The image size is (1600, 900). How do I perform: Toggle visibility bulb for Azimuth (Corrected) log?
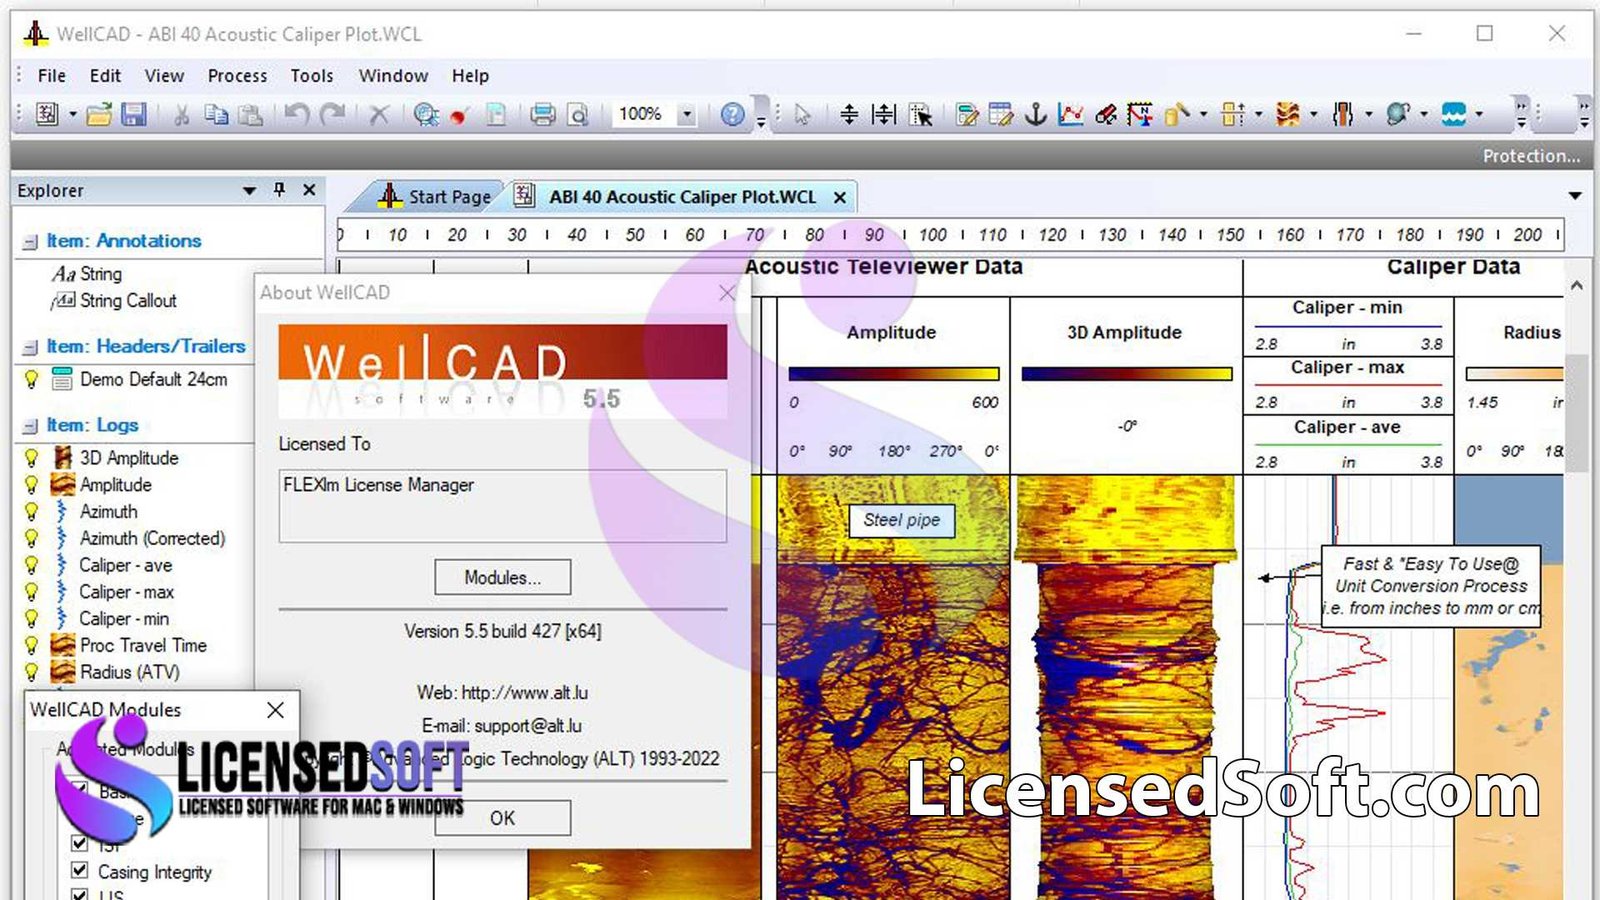(x=32, y=538)
